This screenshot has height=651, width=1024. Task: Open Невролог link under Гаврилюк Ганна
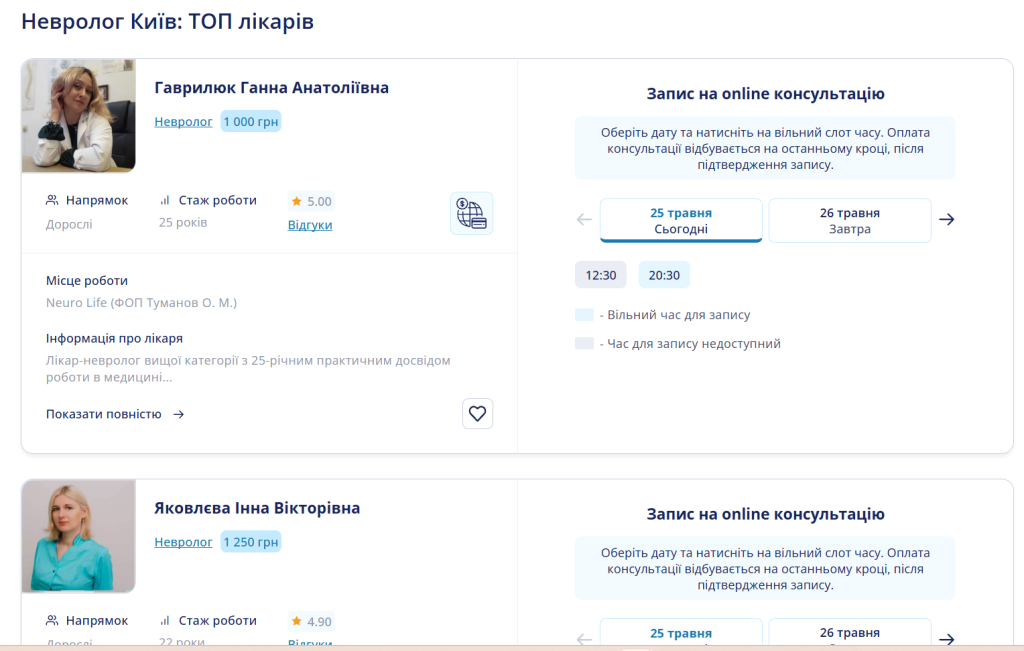pos(184,121)
